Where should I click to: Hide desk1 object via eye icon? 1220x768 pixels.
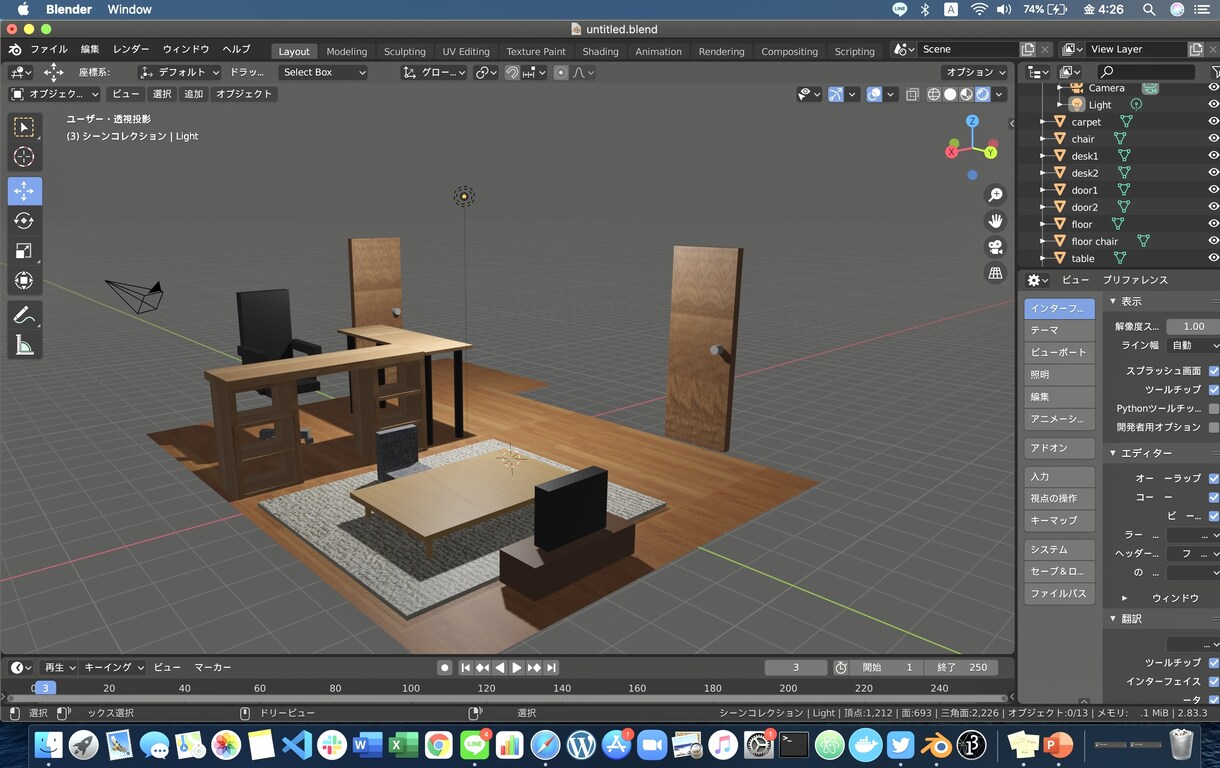pos(1213,156)
